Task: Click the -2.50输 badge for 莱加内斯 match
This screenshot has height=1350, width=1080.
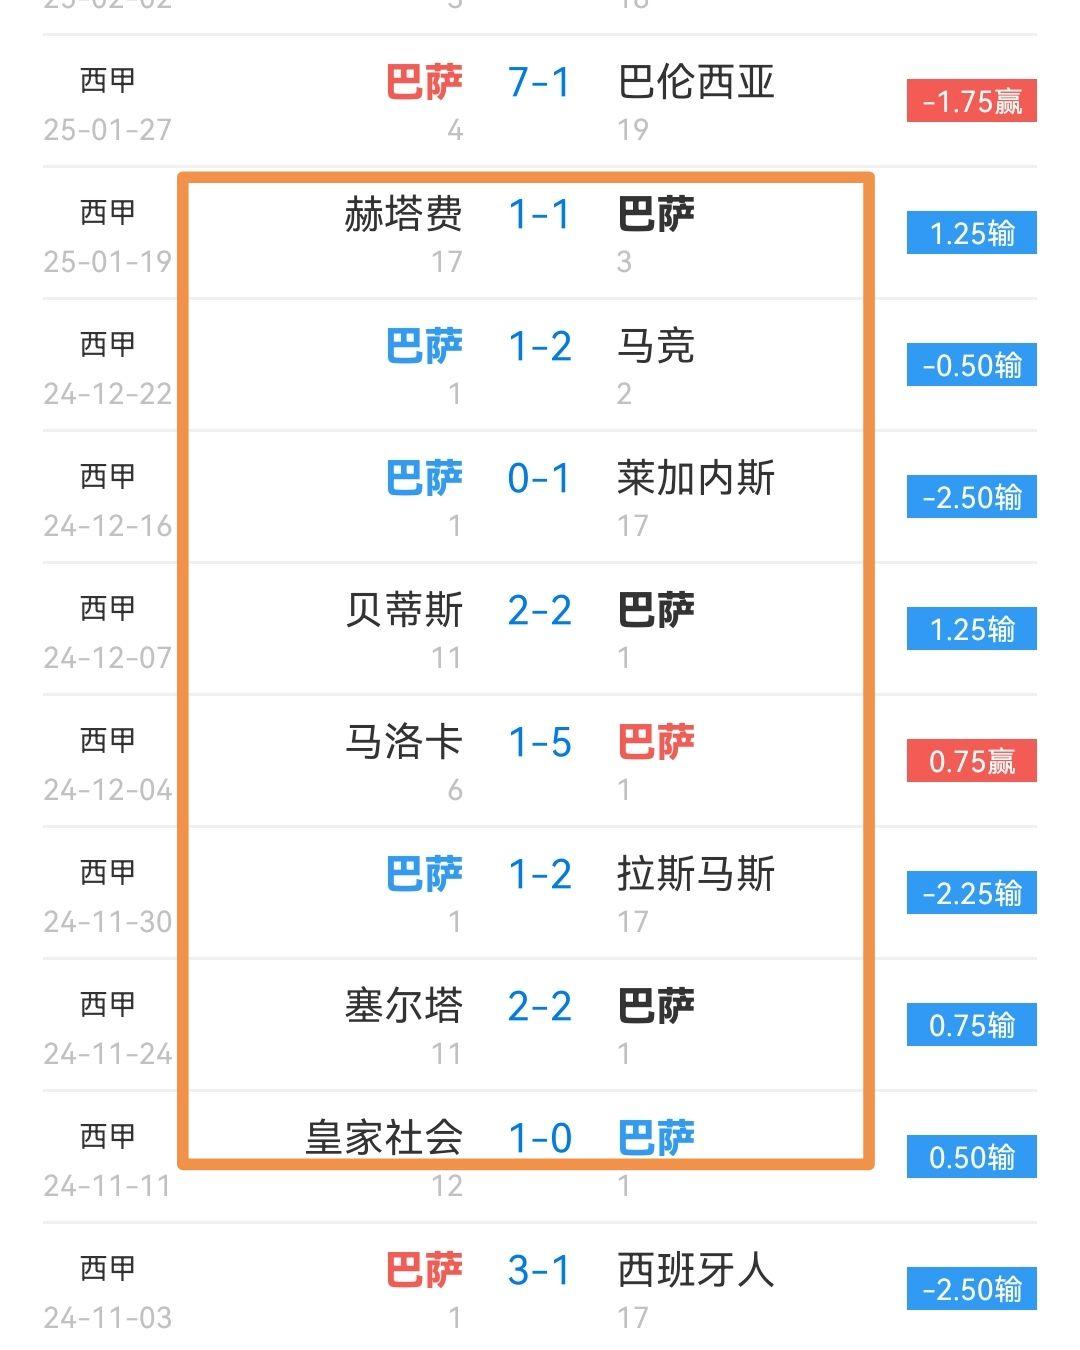Action: click(x=971, y=498)
